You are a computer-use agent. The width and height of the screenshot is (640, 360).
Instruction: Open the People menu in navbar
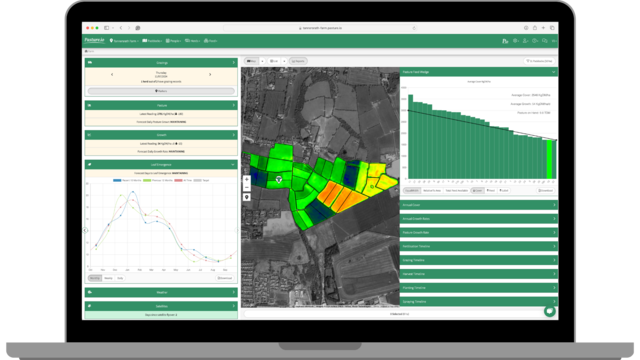pos(173,41)
